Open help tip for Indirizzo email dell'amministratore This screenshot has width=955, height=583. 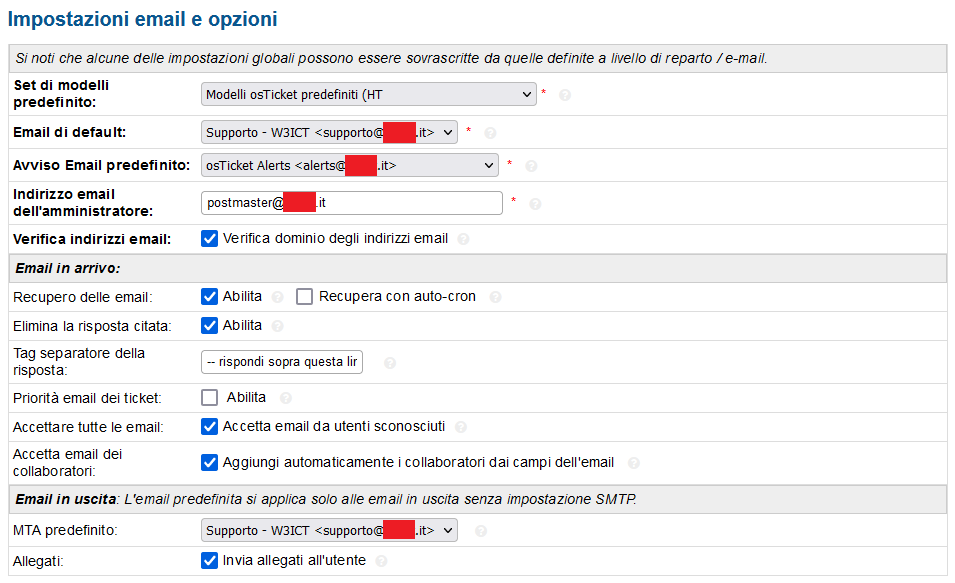pos(535,204)
